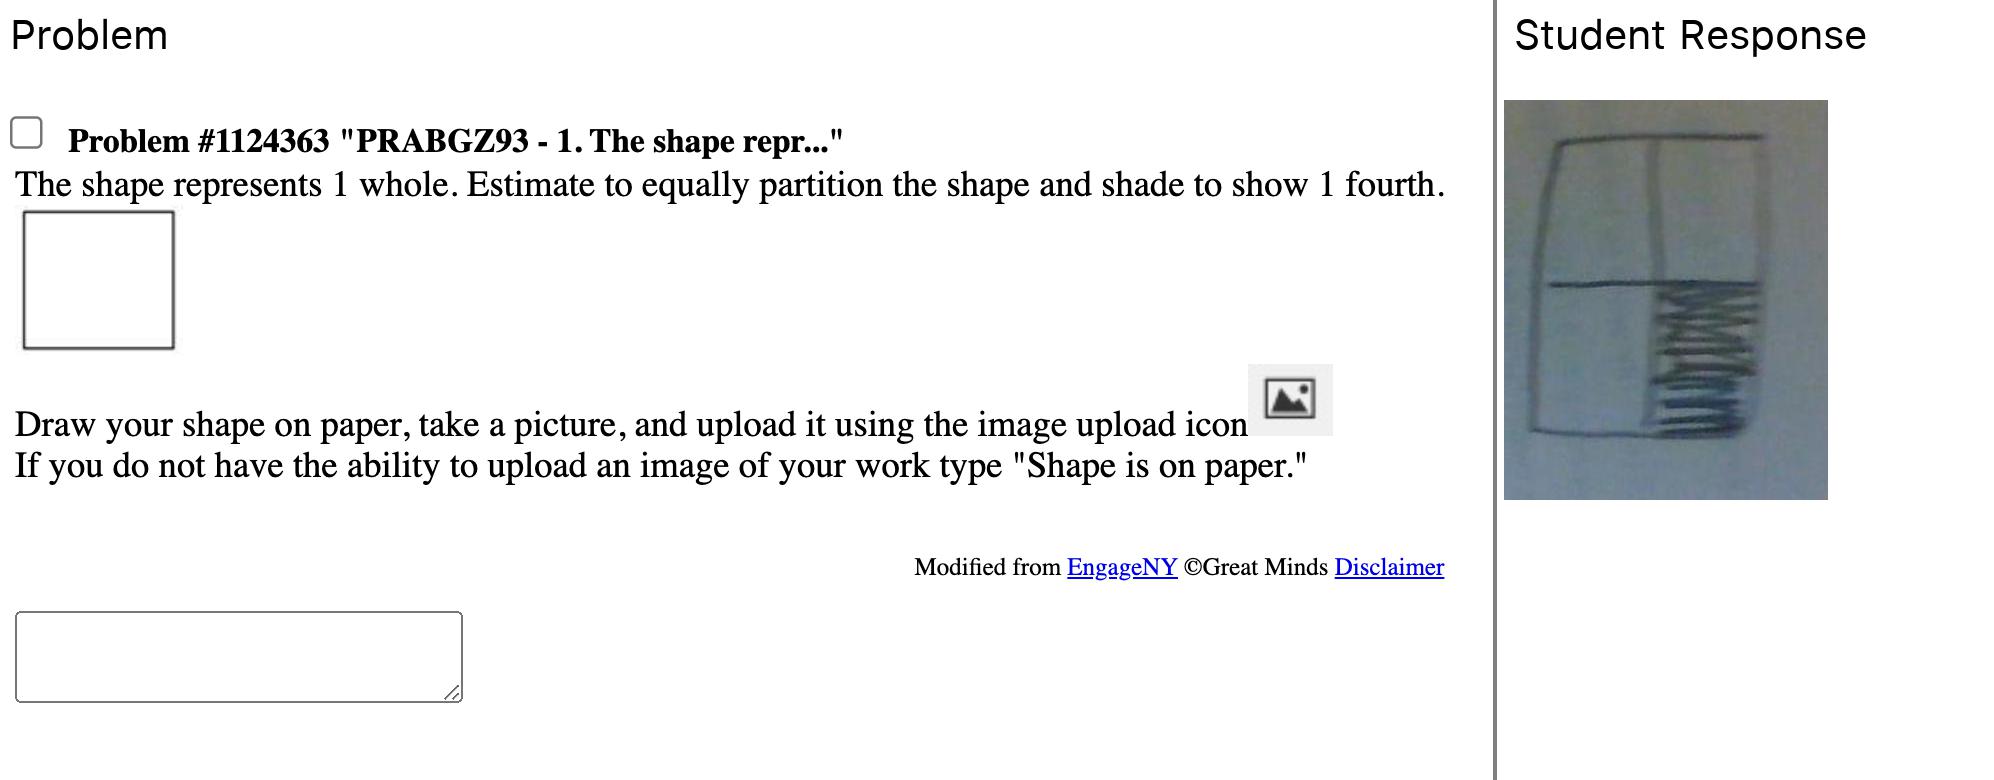Click the "Modified from" attribution text
Viewport: 1994px width, 780px height.
click(986, 567)
